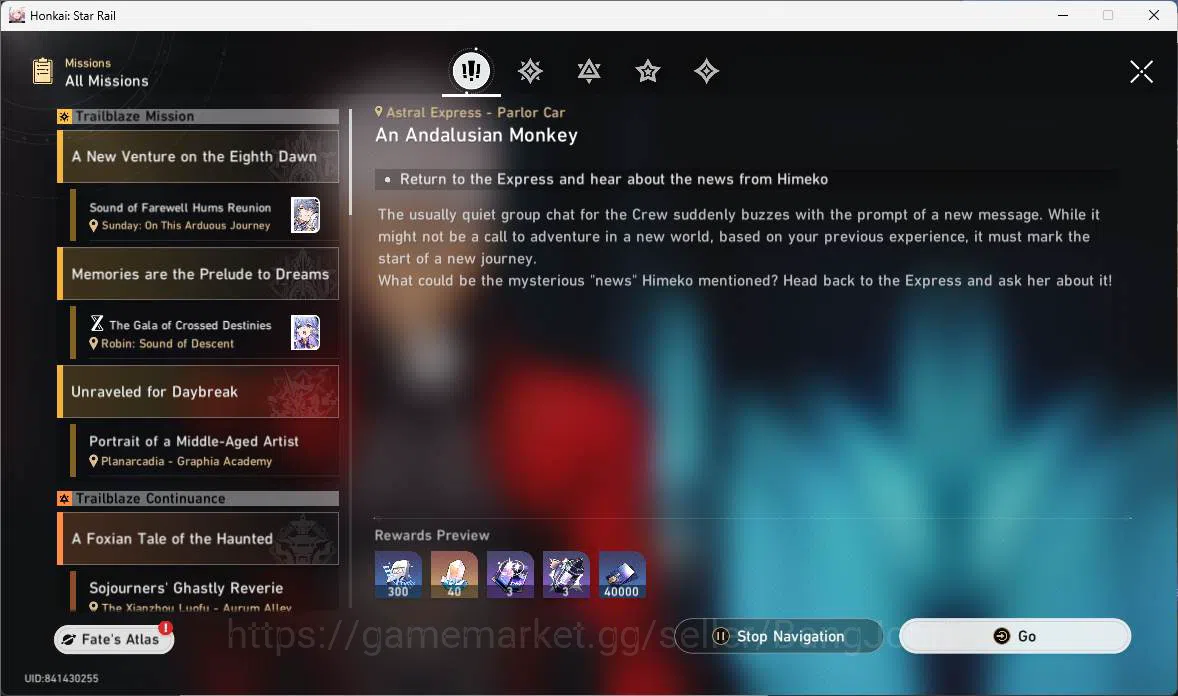The image size is (1178, 696).
Task: Select A Foxian Tale of the Haunted
Action: [198, 538]
